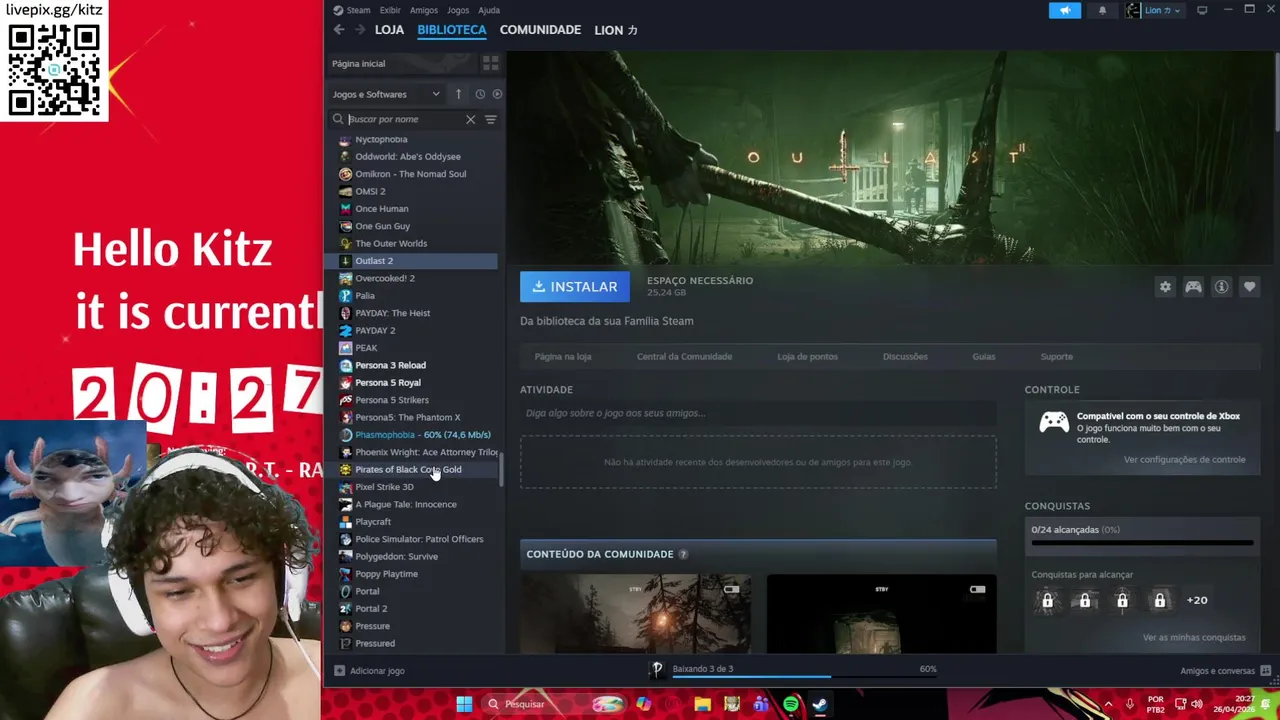Go back with the left arrow
Image resolution: width=1280 pixels, height=720 pixels.
(339, 30)
